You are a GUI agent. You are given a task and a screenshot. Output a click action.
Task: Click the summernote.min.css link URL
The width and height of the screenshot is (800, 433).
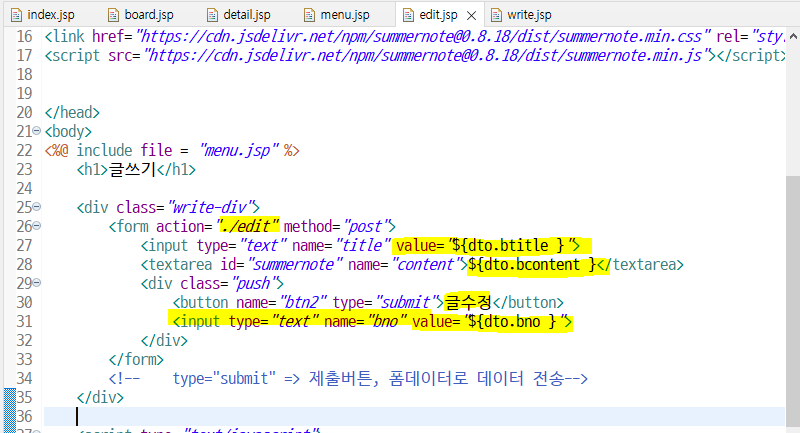pos(423,37)
